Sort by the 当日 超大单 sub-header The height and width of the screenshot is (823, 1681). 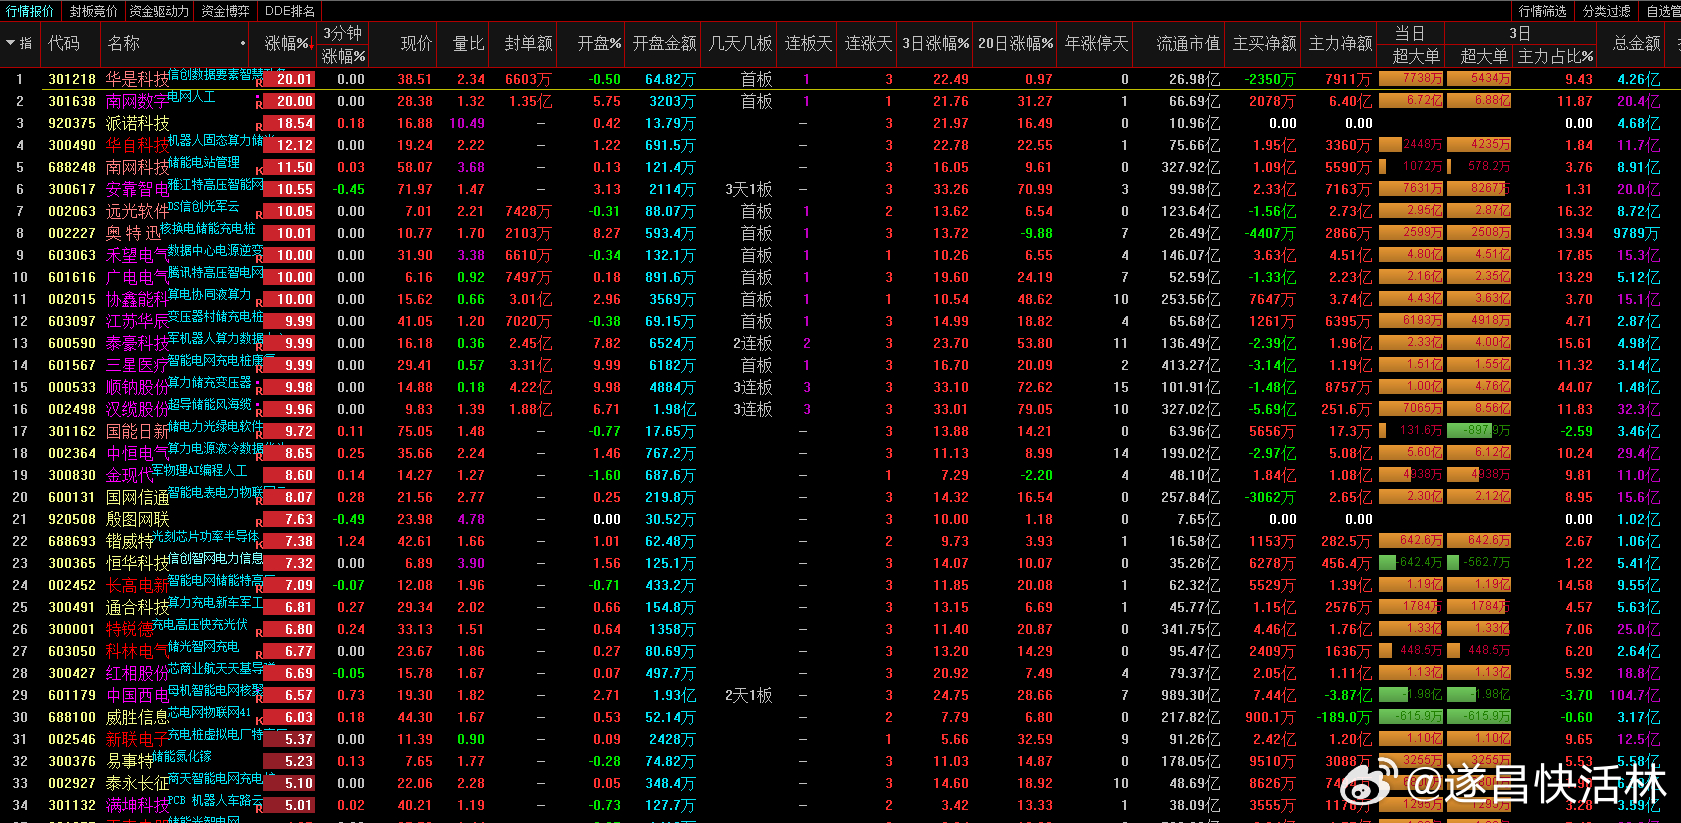(x=1416, y=56)
